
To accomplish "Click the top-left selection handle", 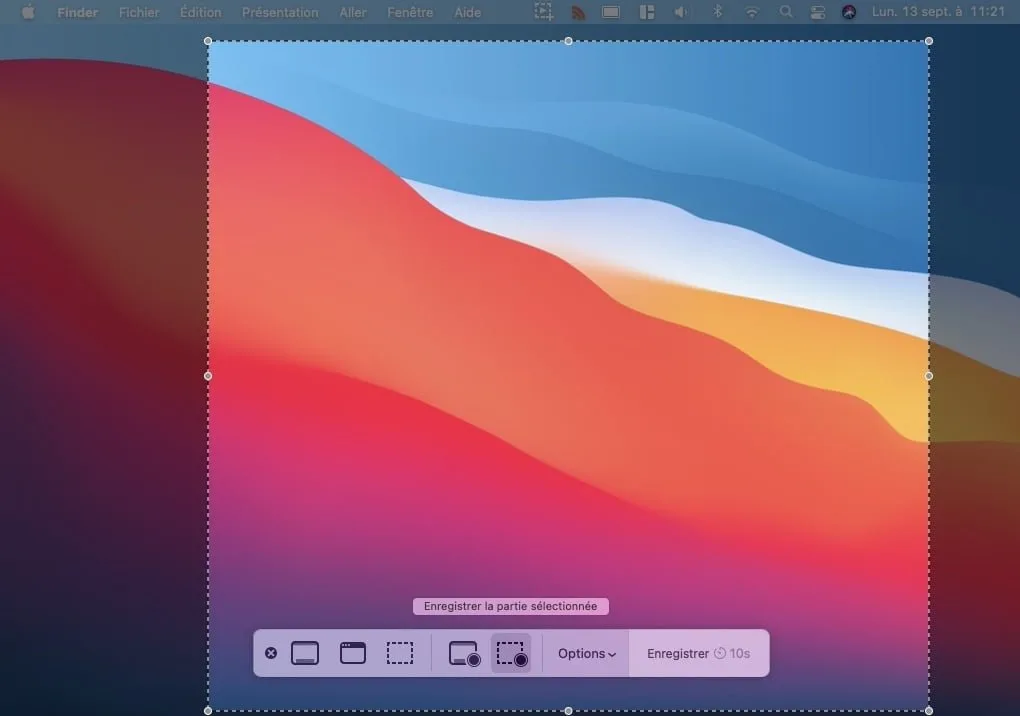I will pos(208,41).
